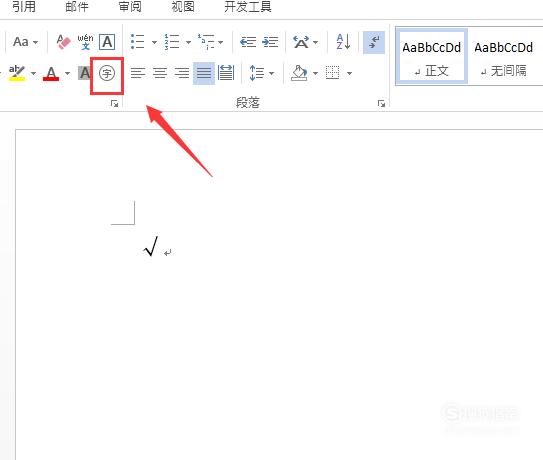
Task: Expand the Multilevel List dropdown arrow
Action: (x=221, y=43)
